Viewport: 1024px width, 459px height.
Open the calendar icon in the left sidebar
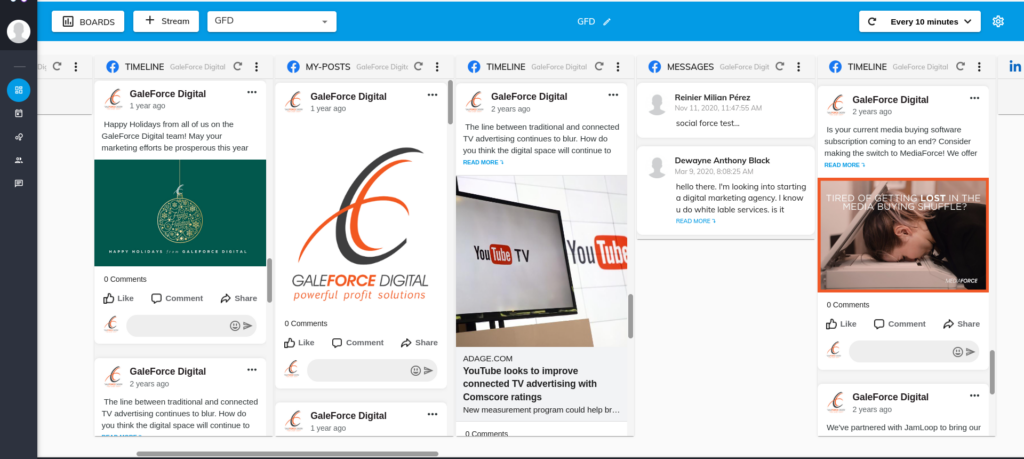click(x=18, y=113)
